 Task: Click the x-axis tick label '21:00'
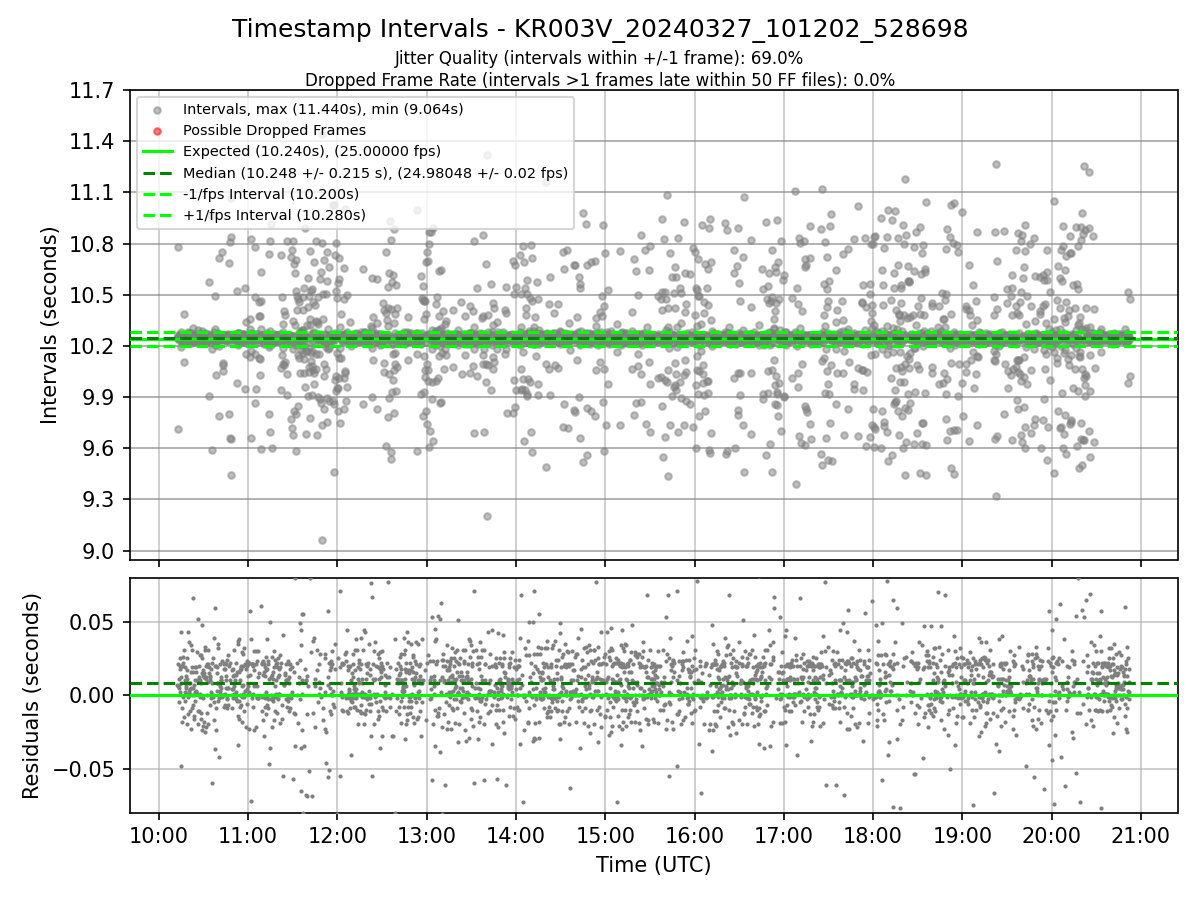[1141, 834]
